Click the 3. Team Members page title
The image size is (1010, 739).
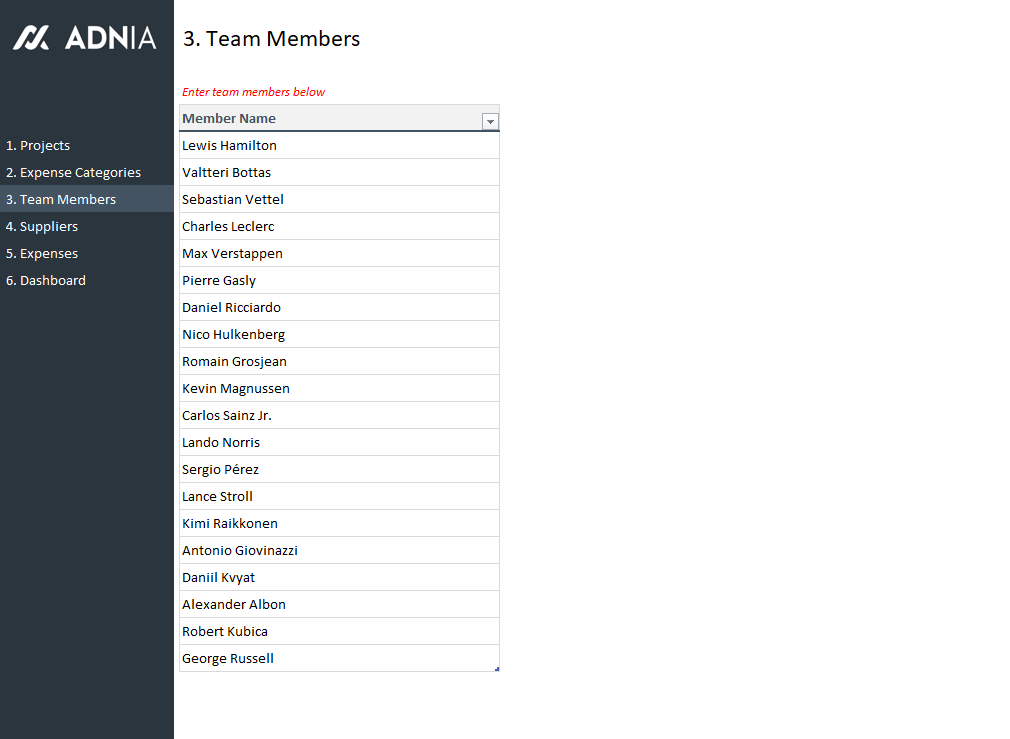pos(272,39)
